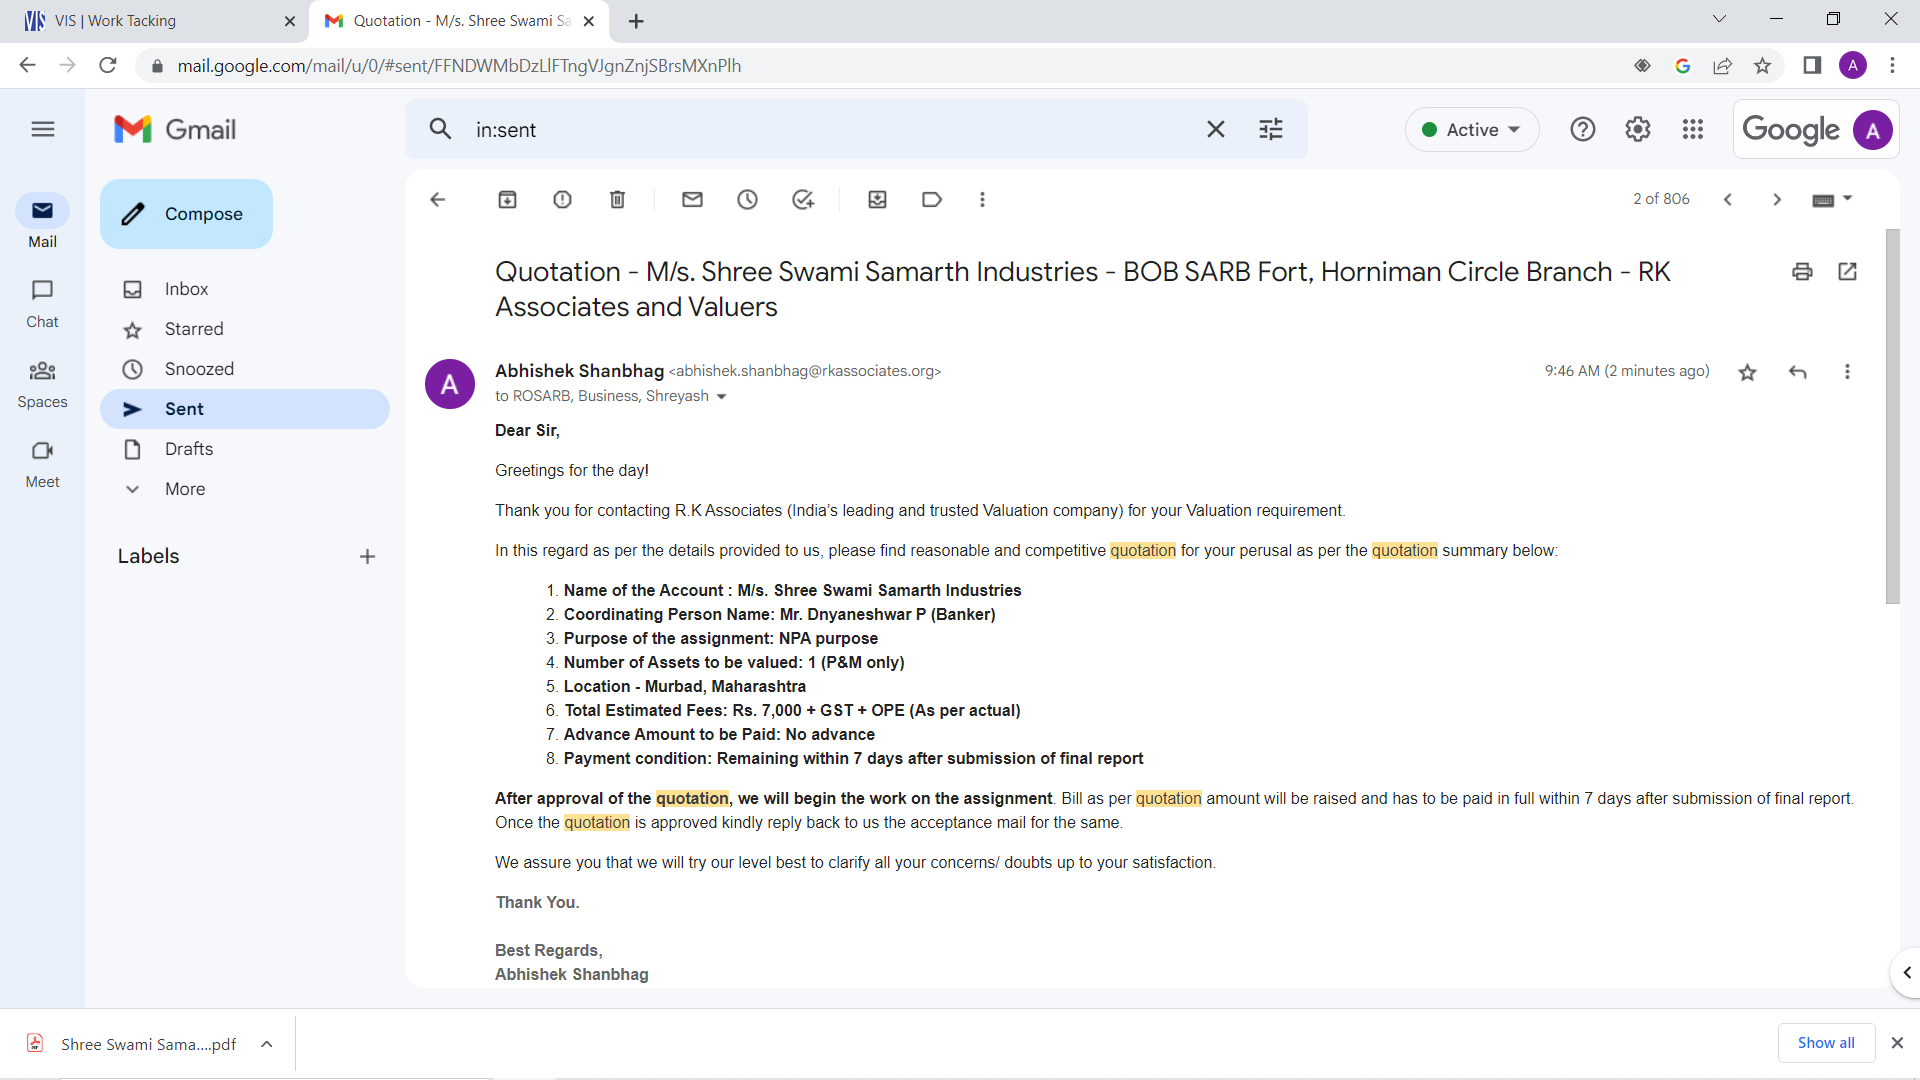1920x1080 pixels.
Task: Click the Move to icon
Action: click(x=878, y=200)
